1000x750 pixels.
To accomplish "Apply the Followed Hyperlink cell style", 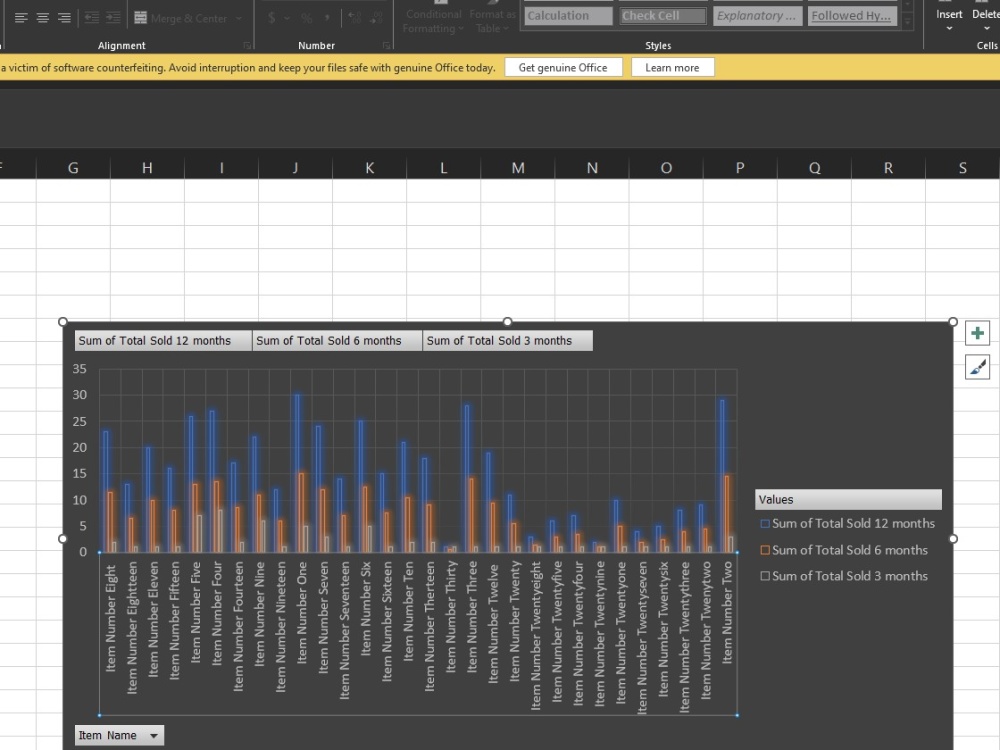I will click(x=852, y=16).
